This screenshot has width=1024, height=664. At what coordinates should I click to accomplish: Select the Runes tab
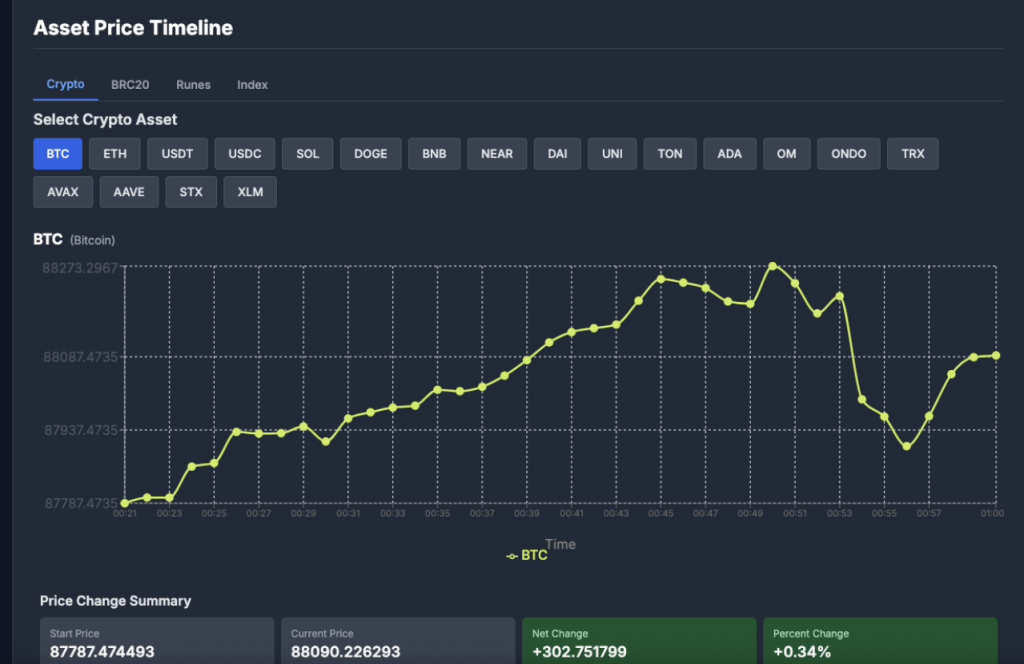193,85
